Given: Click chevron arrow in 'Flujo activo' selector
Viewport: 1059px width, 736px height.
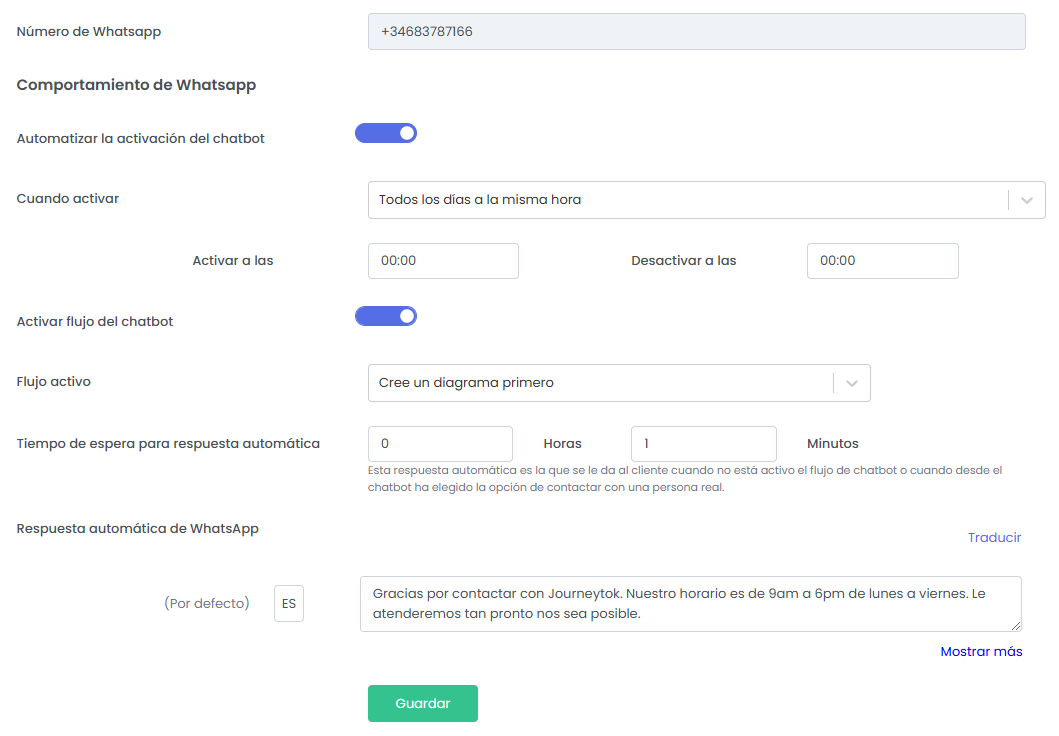Looking at the screenshot, I should tap(851, 383).
